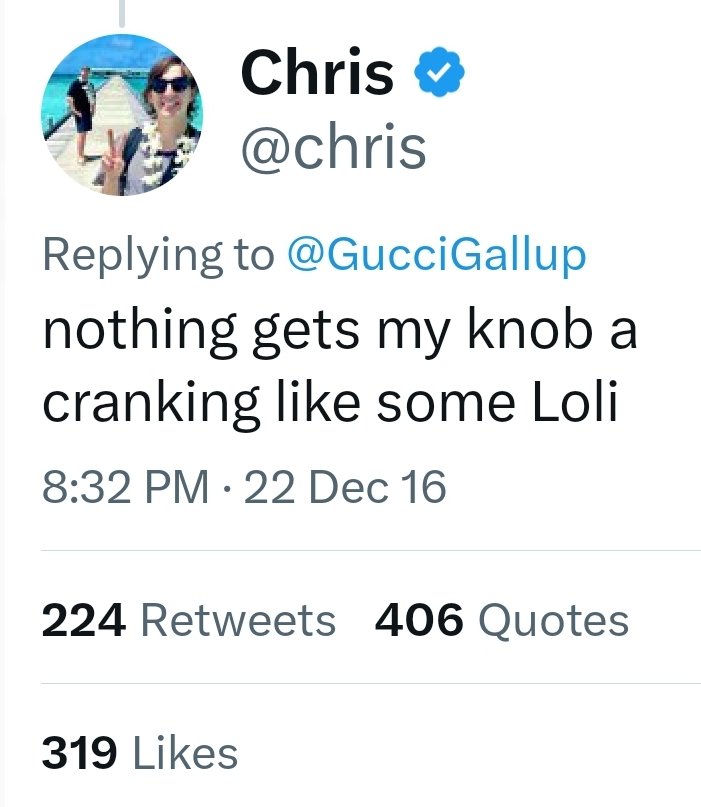Click the word 'Quotes' label

(554, 620)
